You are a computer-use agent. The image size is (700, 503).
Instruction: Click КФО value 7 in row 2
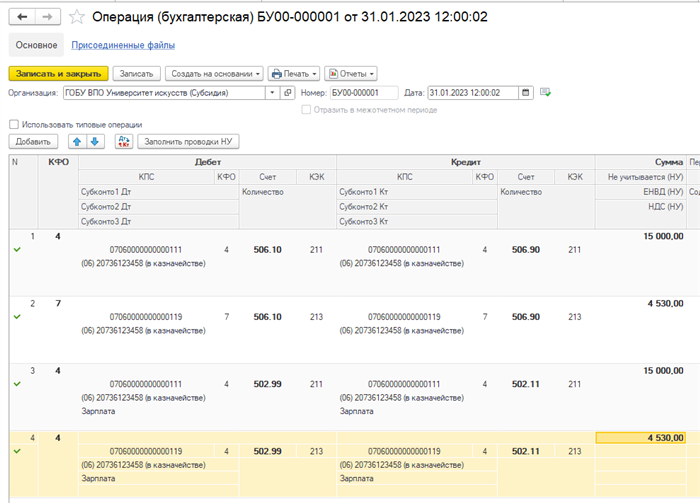[58, 303]
